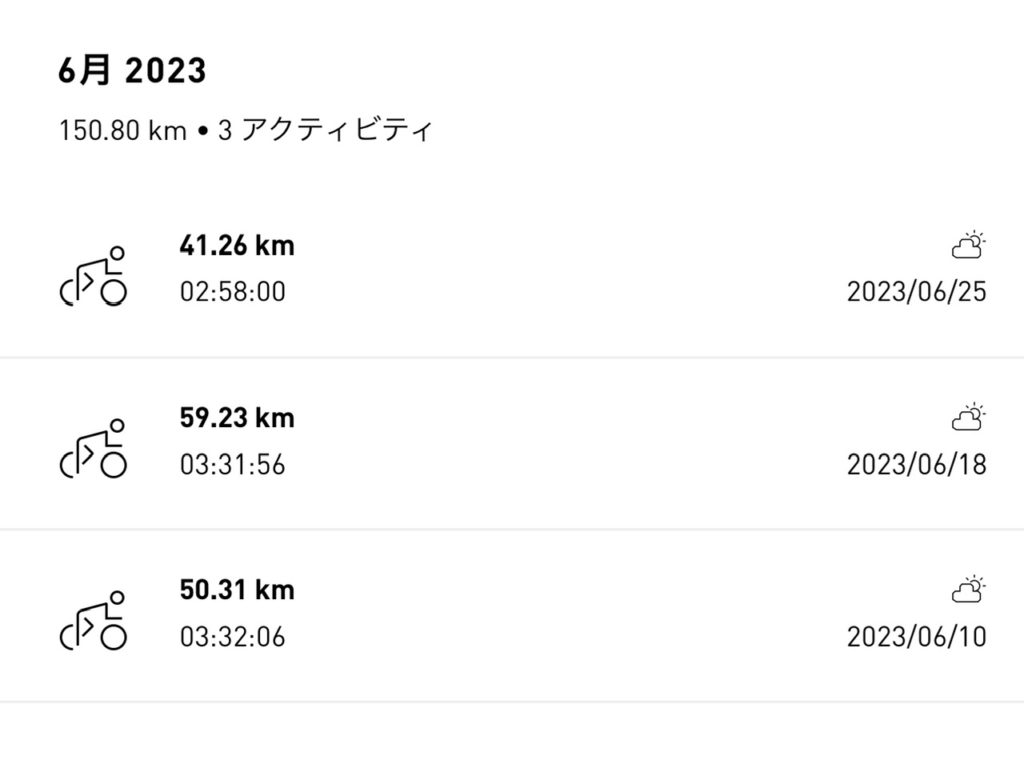Open the 50.31 km activity
This screenshot has width=1024, height=768.
pos(237,589)
